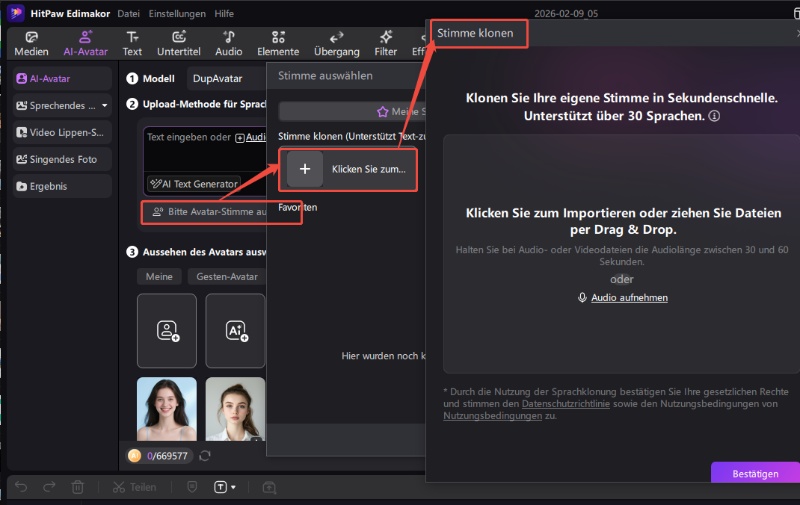The image size is (800, 505).
Task: Select AI-Avatar in the sidebar
Action: click(x=62, y=79)
